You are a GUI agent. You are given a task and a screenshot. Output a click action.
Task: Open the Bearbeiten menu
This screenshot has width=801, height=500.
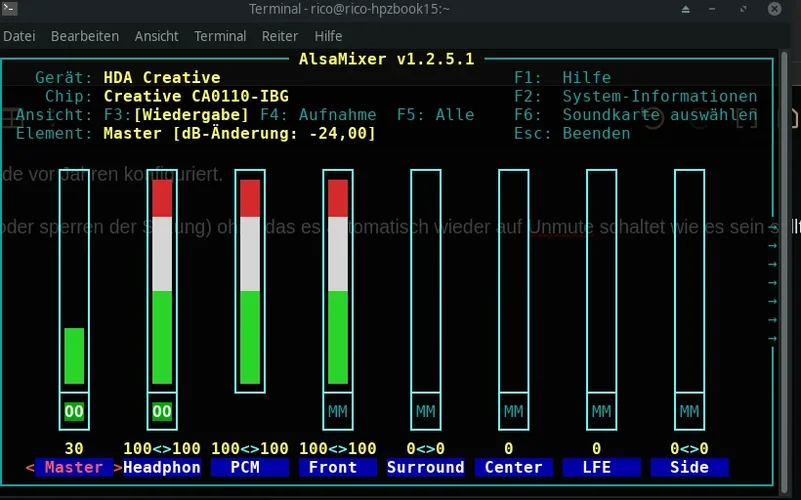pos(85,36)
